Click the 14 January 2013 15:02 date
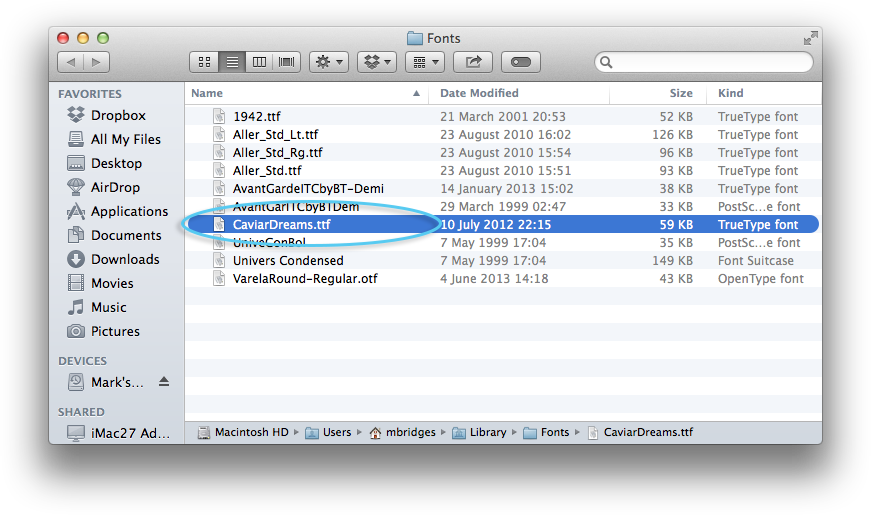The height and width of the screenshot is (515, 871). pyautogui.click(x=507, y=189)
